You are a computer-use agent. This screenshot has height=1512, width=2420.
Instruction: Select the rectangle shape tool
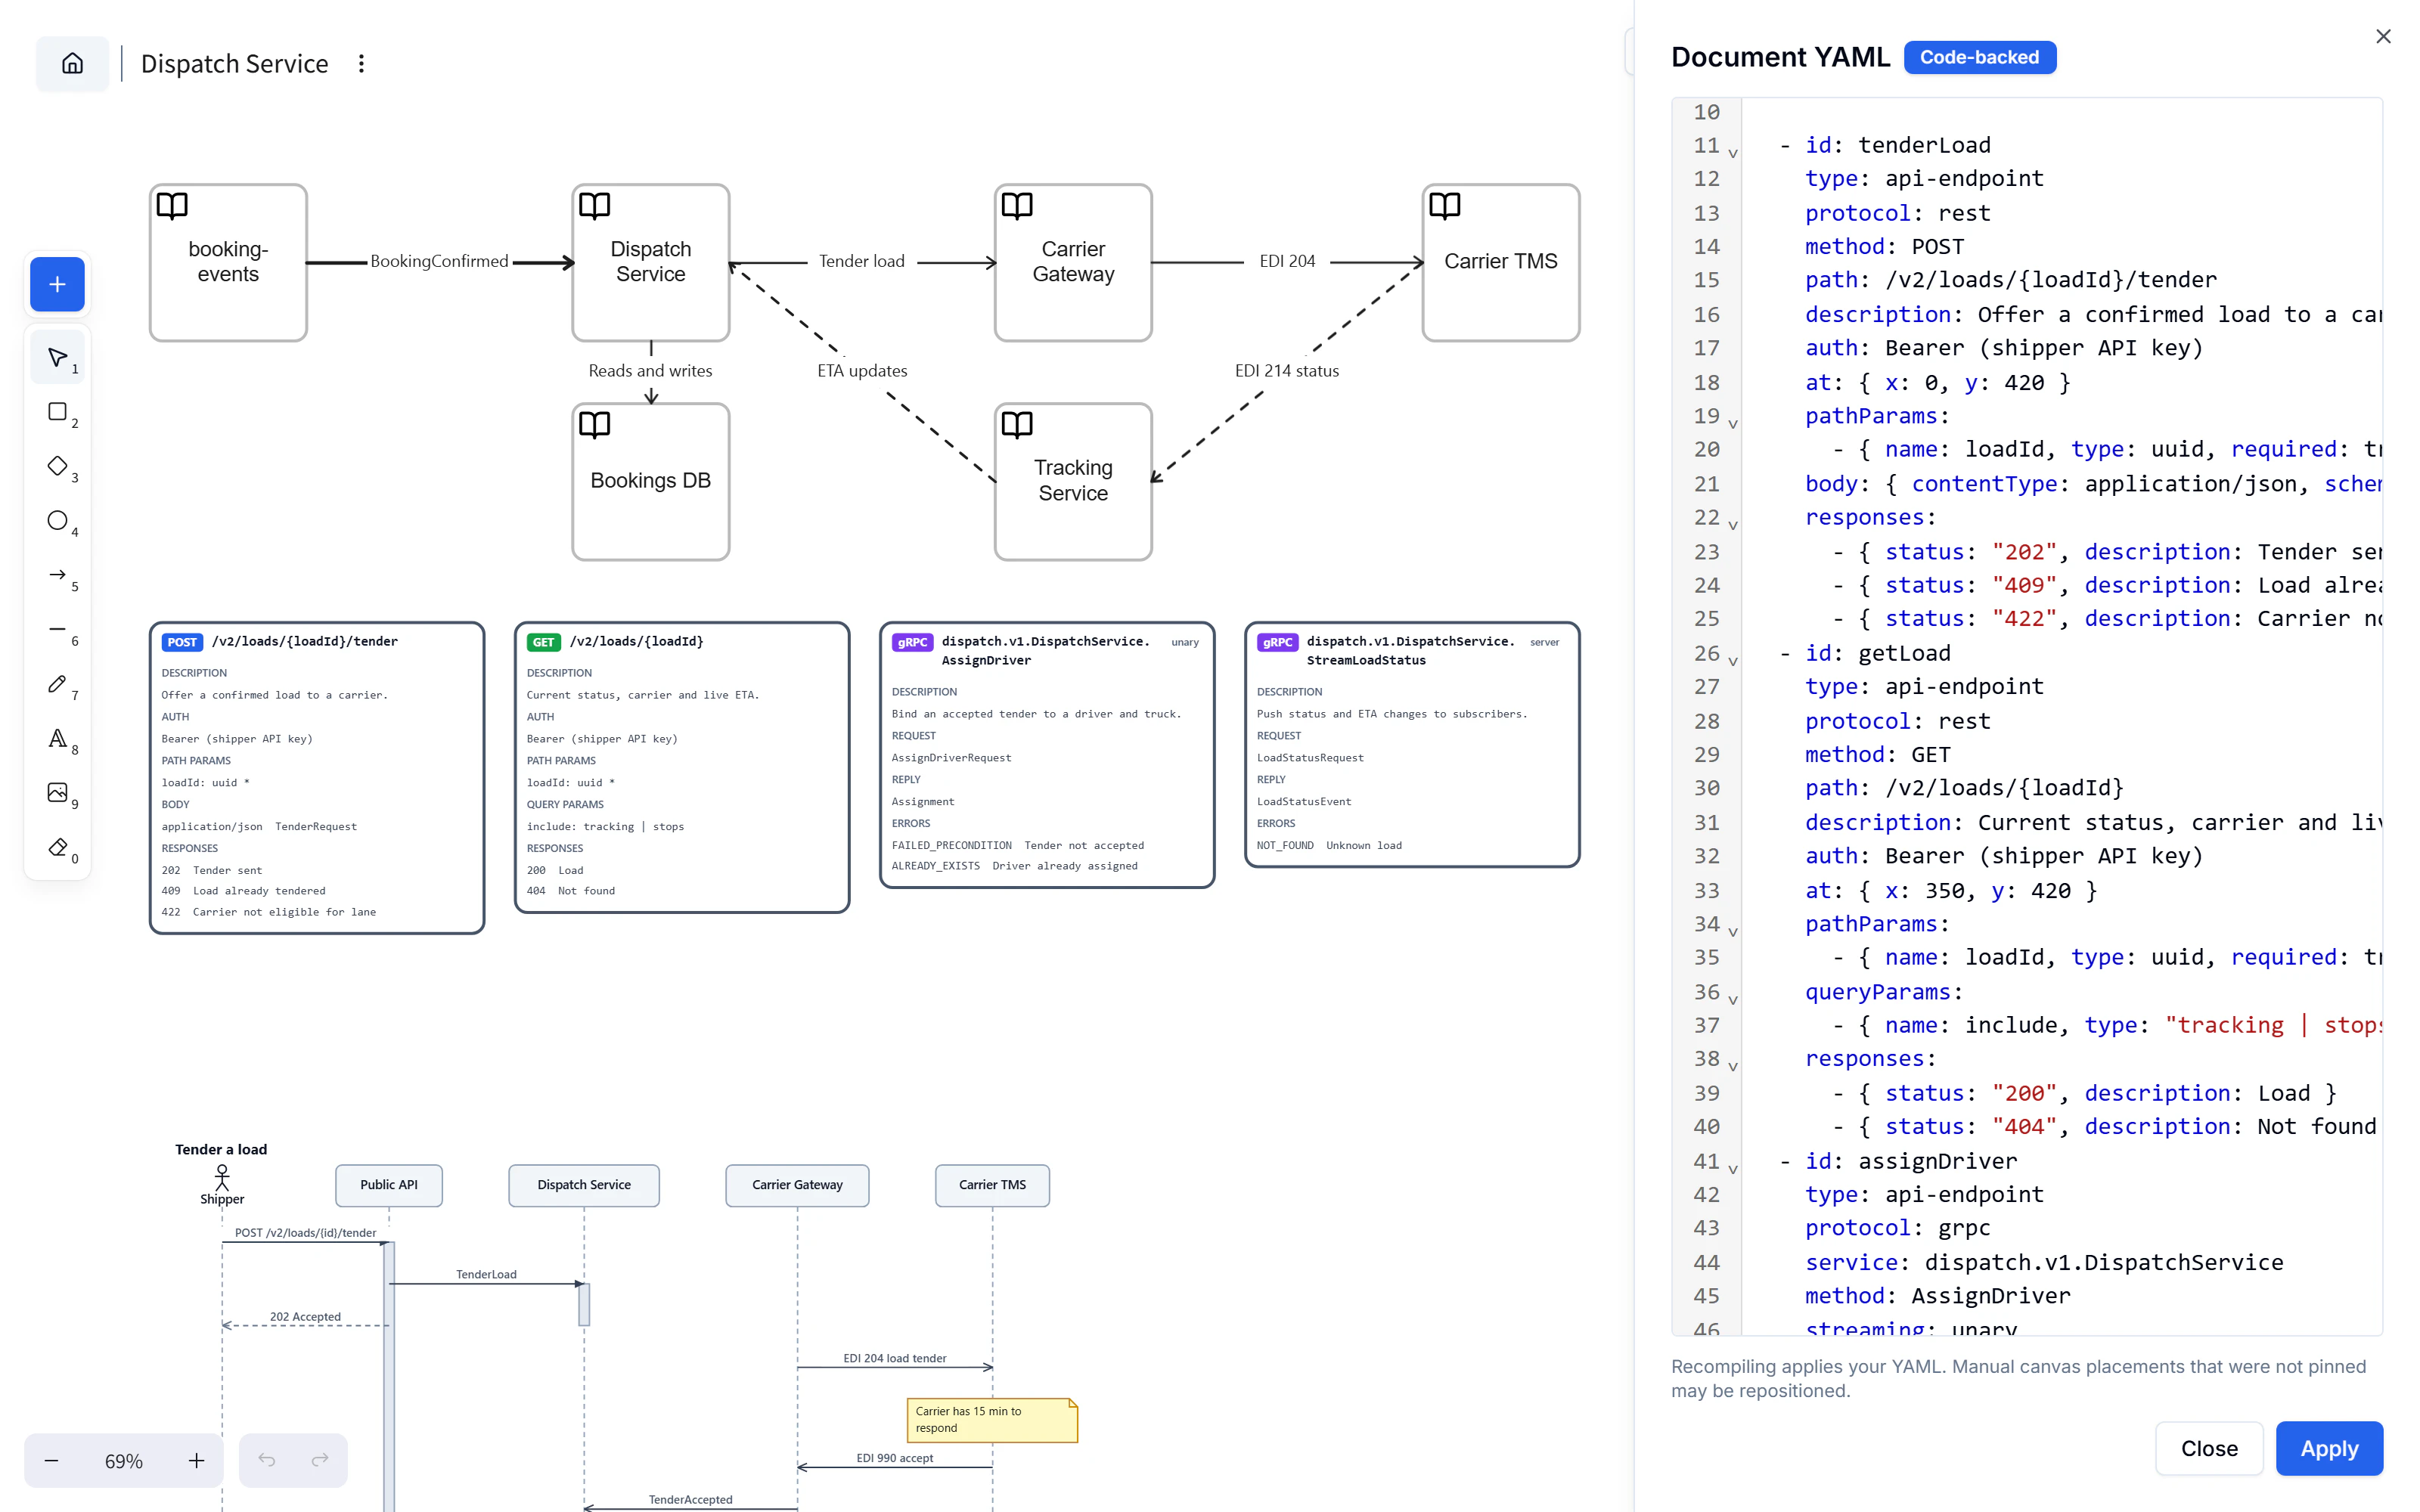pos(57,412)
